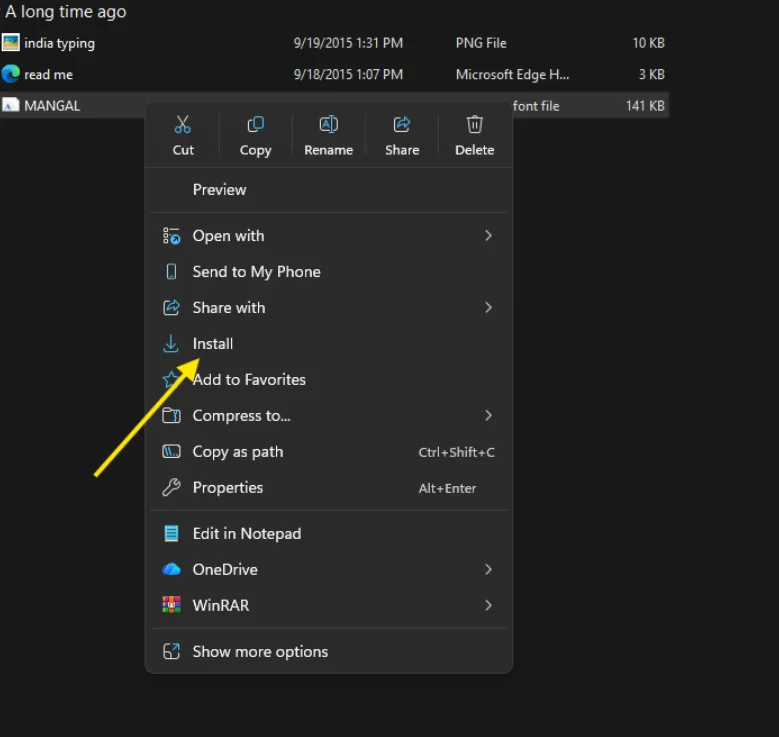Click the Cut scissors icon
The width and height of the screenshot is (779, 737).
[182, 125]
